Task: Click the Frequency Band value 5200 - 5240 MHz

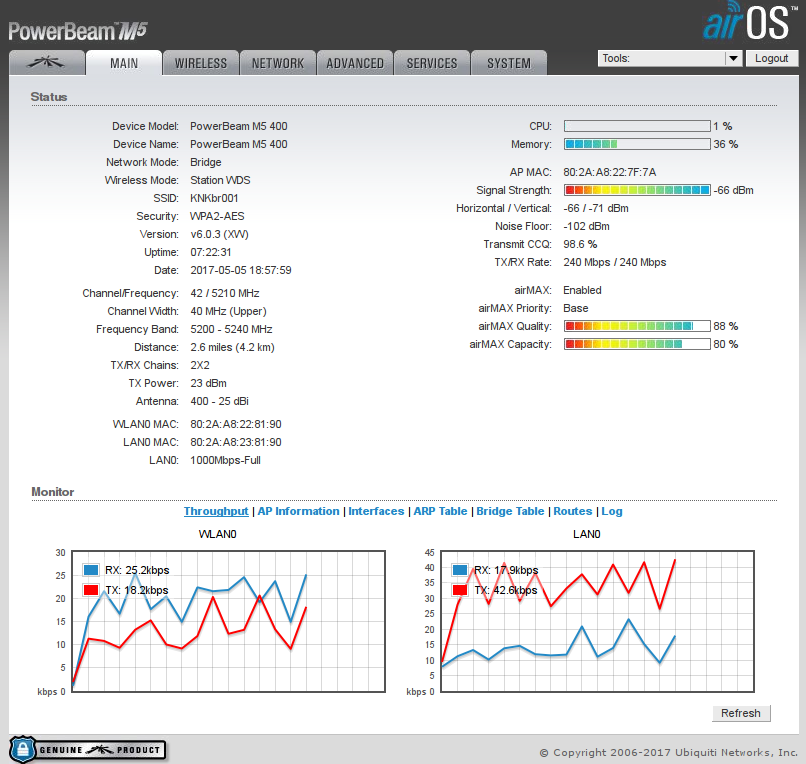Action: pyautogui.click(x=231, y=329)
